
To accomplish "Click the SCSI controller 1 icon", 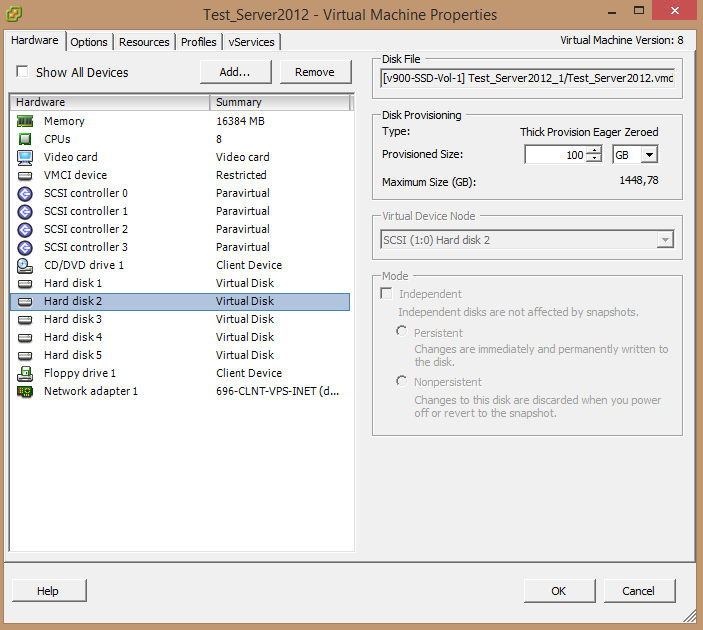I will click(x=25, y=212).
